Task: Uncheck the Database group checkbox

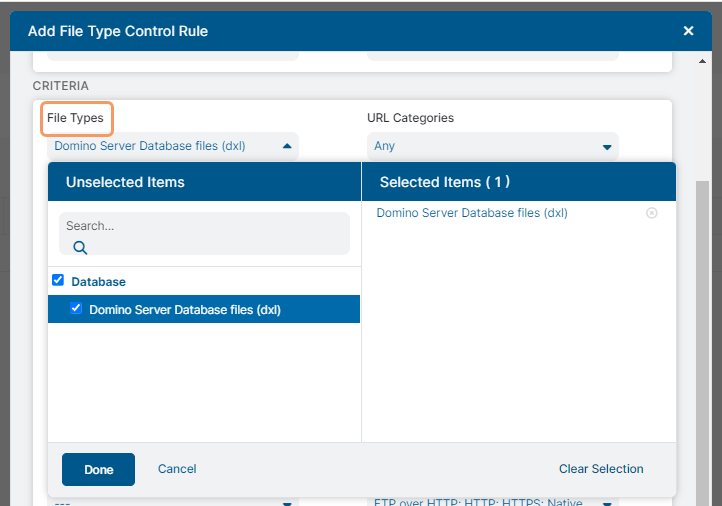Action: (x=58, y=281)
